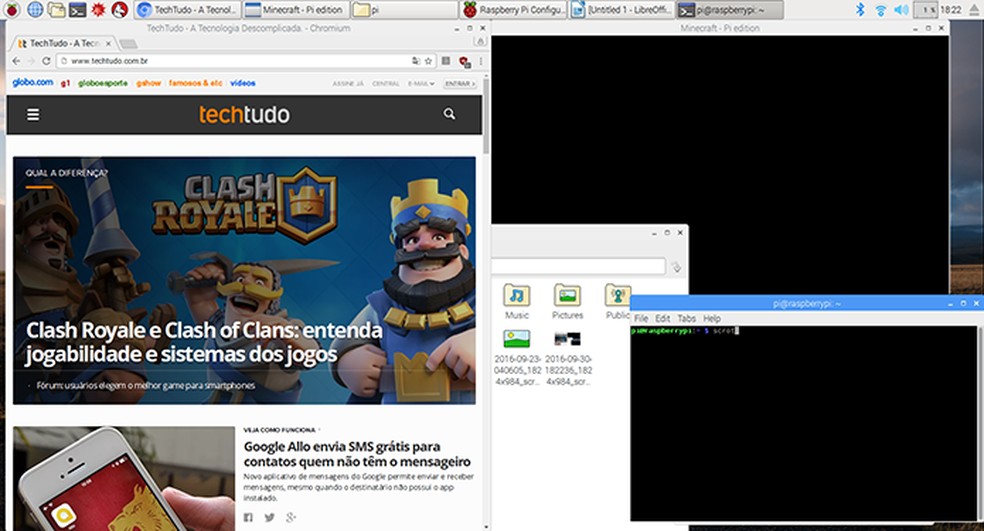Open the Raspberry Pi main menu
984x531 pixels.
(x=12, y=9)
